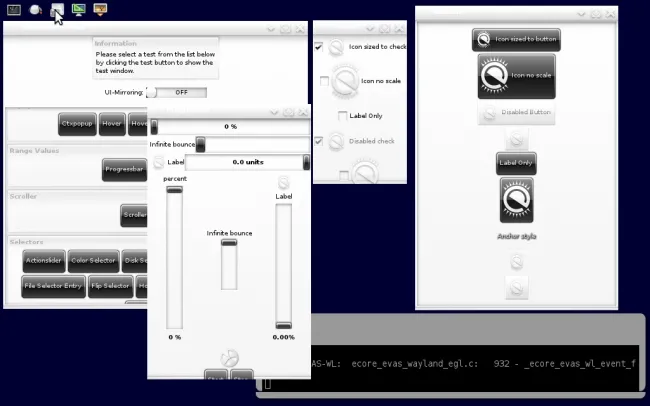Click the vertical 'Infinite bounce' progress bar

click(x=229, y=264)
